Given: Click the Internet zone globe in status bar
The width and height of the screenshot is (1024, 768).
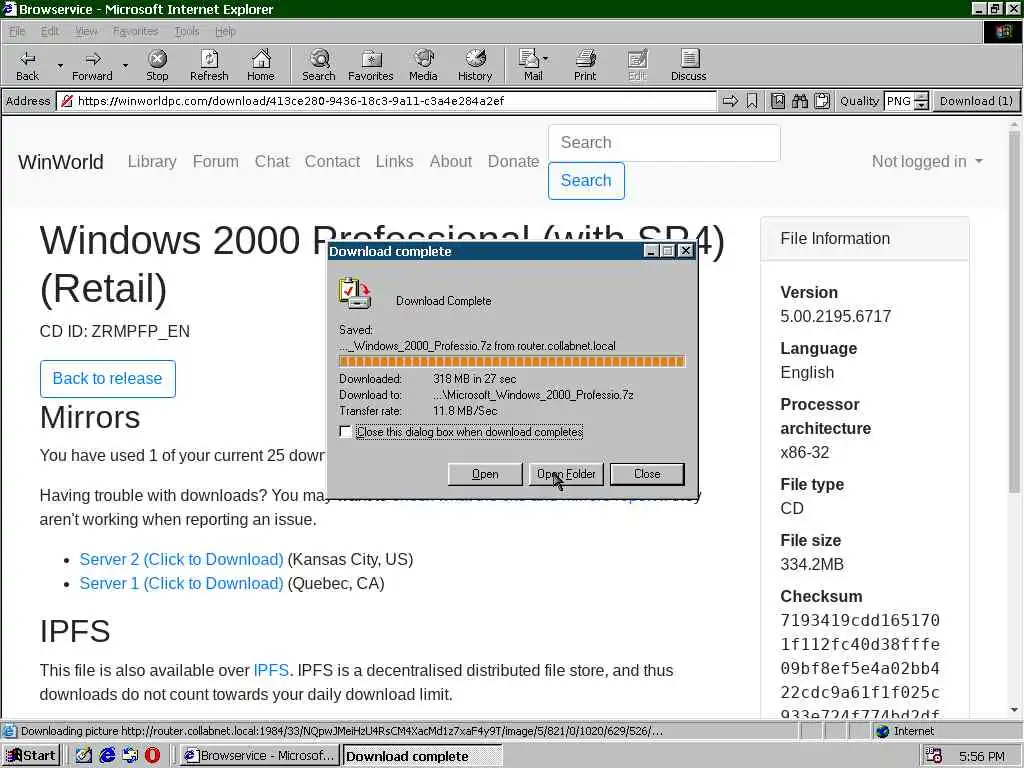Looking at the screenshot, I should pyautogui.click(x=882, y=731).
